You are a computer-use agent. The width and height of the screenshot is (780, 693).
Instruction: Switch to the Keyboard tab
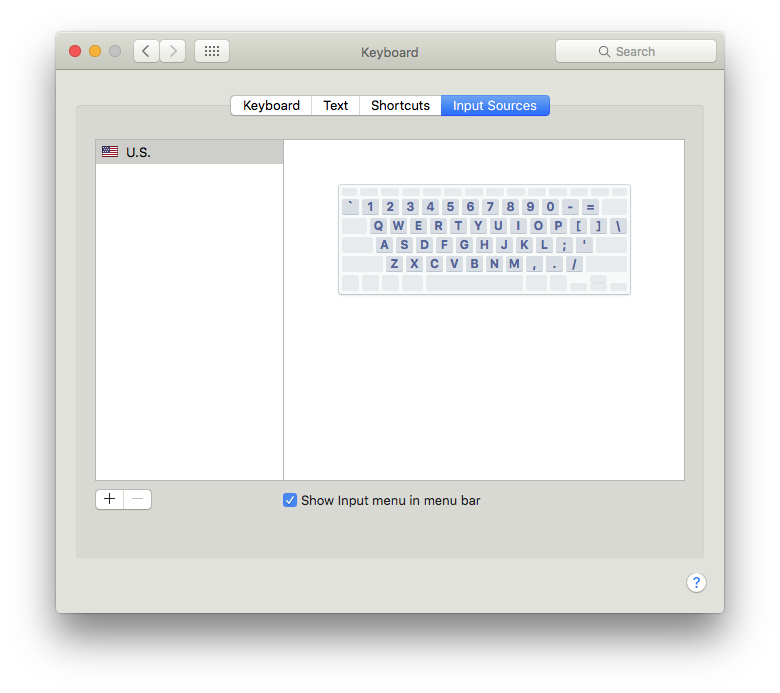point(271,105)
